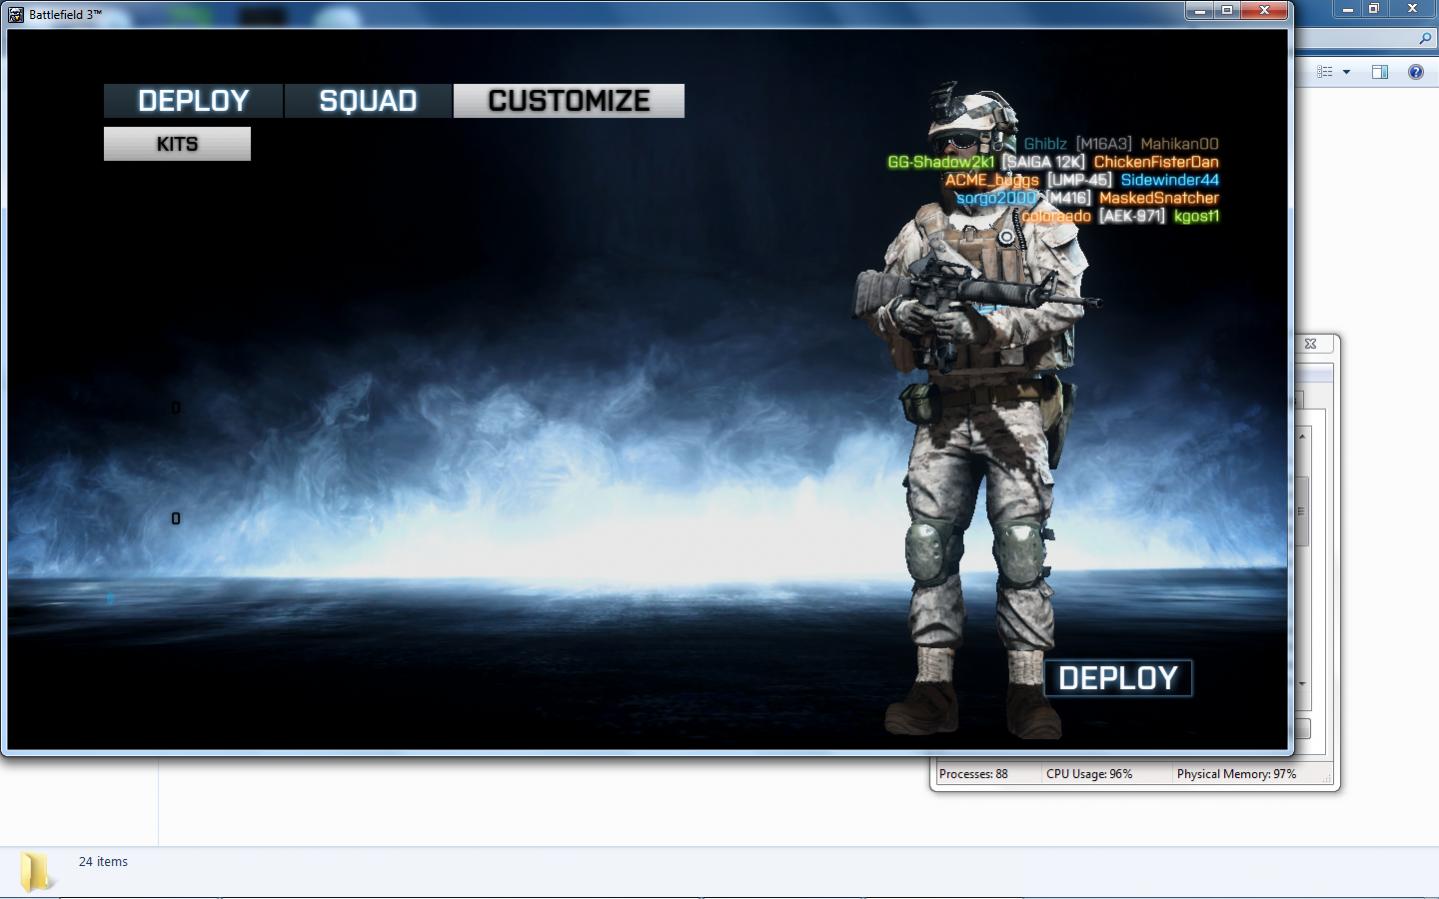Viewport: 1439px width, 899px height.
Task: Open Explorer help question mark icon
Action: click(x=1415, y=72)
